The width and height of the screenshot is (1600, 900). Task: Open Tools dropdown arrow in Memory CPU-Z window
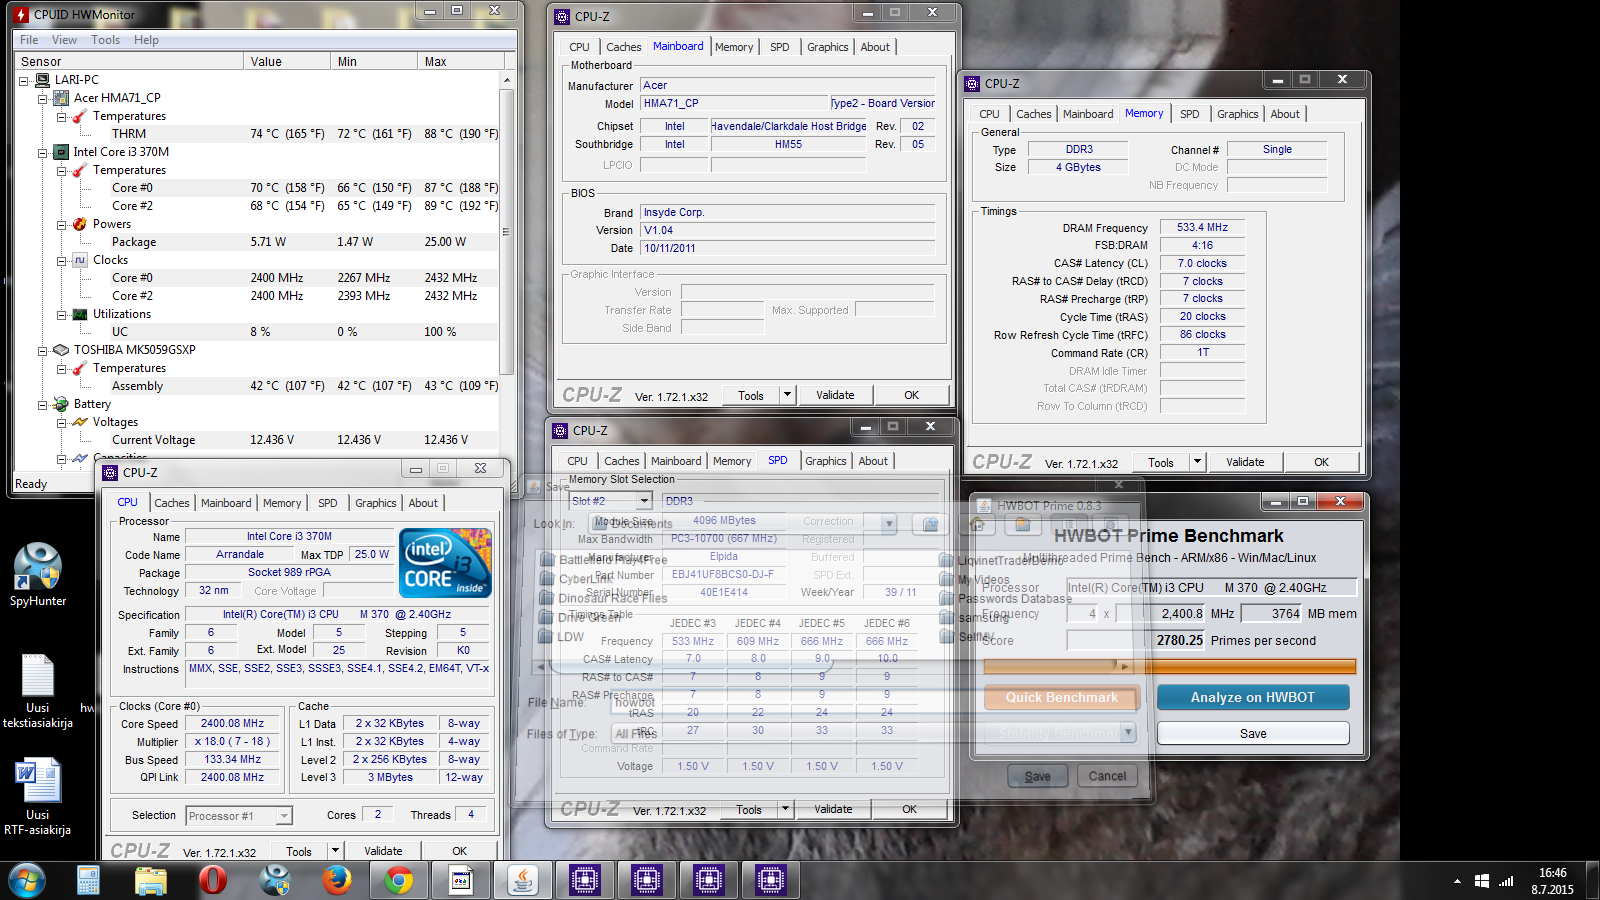point(1197,462)
